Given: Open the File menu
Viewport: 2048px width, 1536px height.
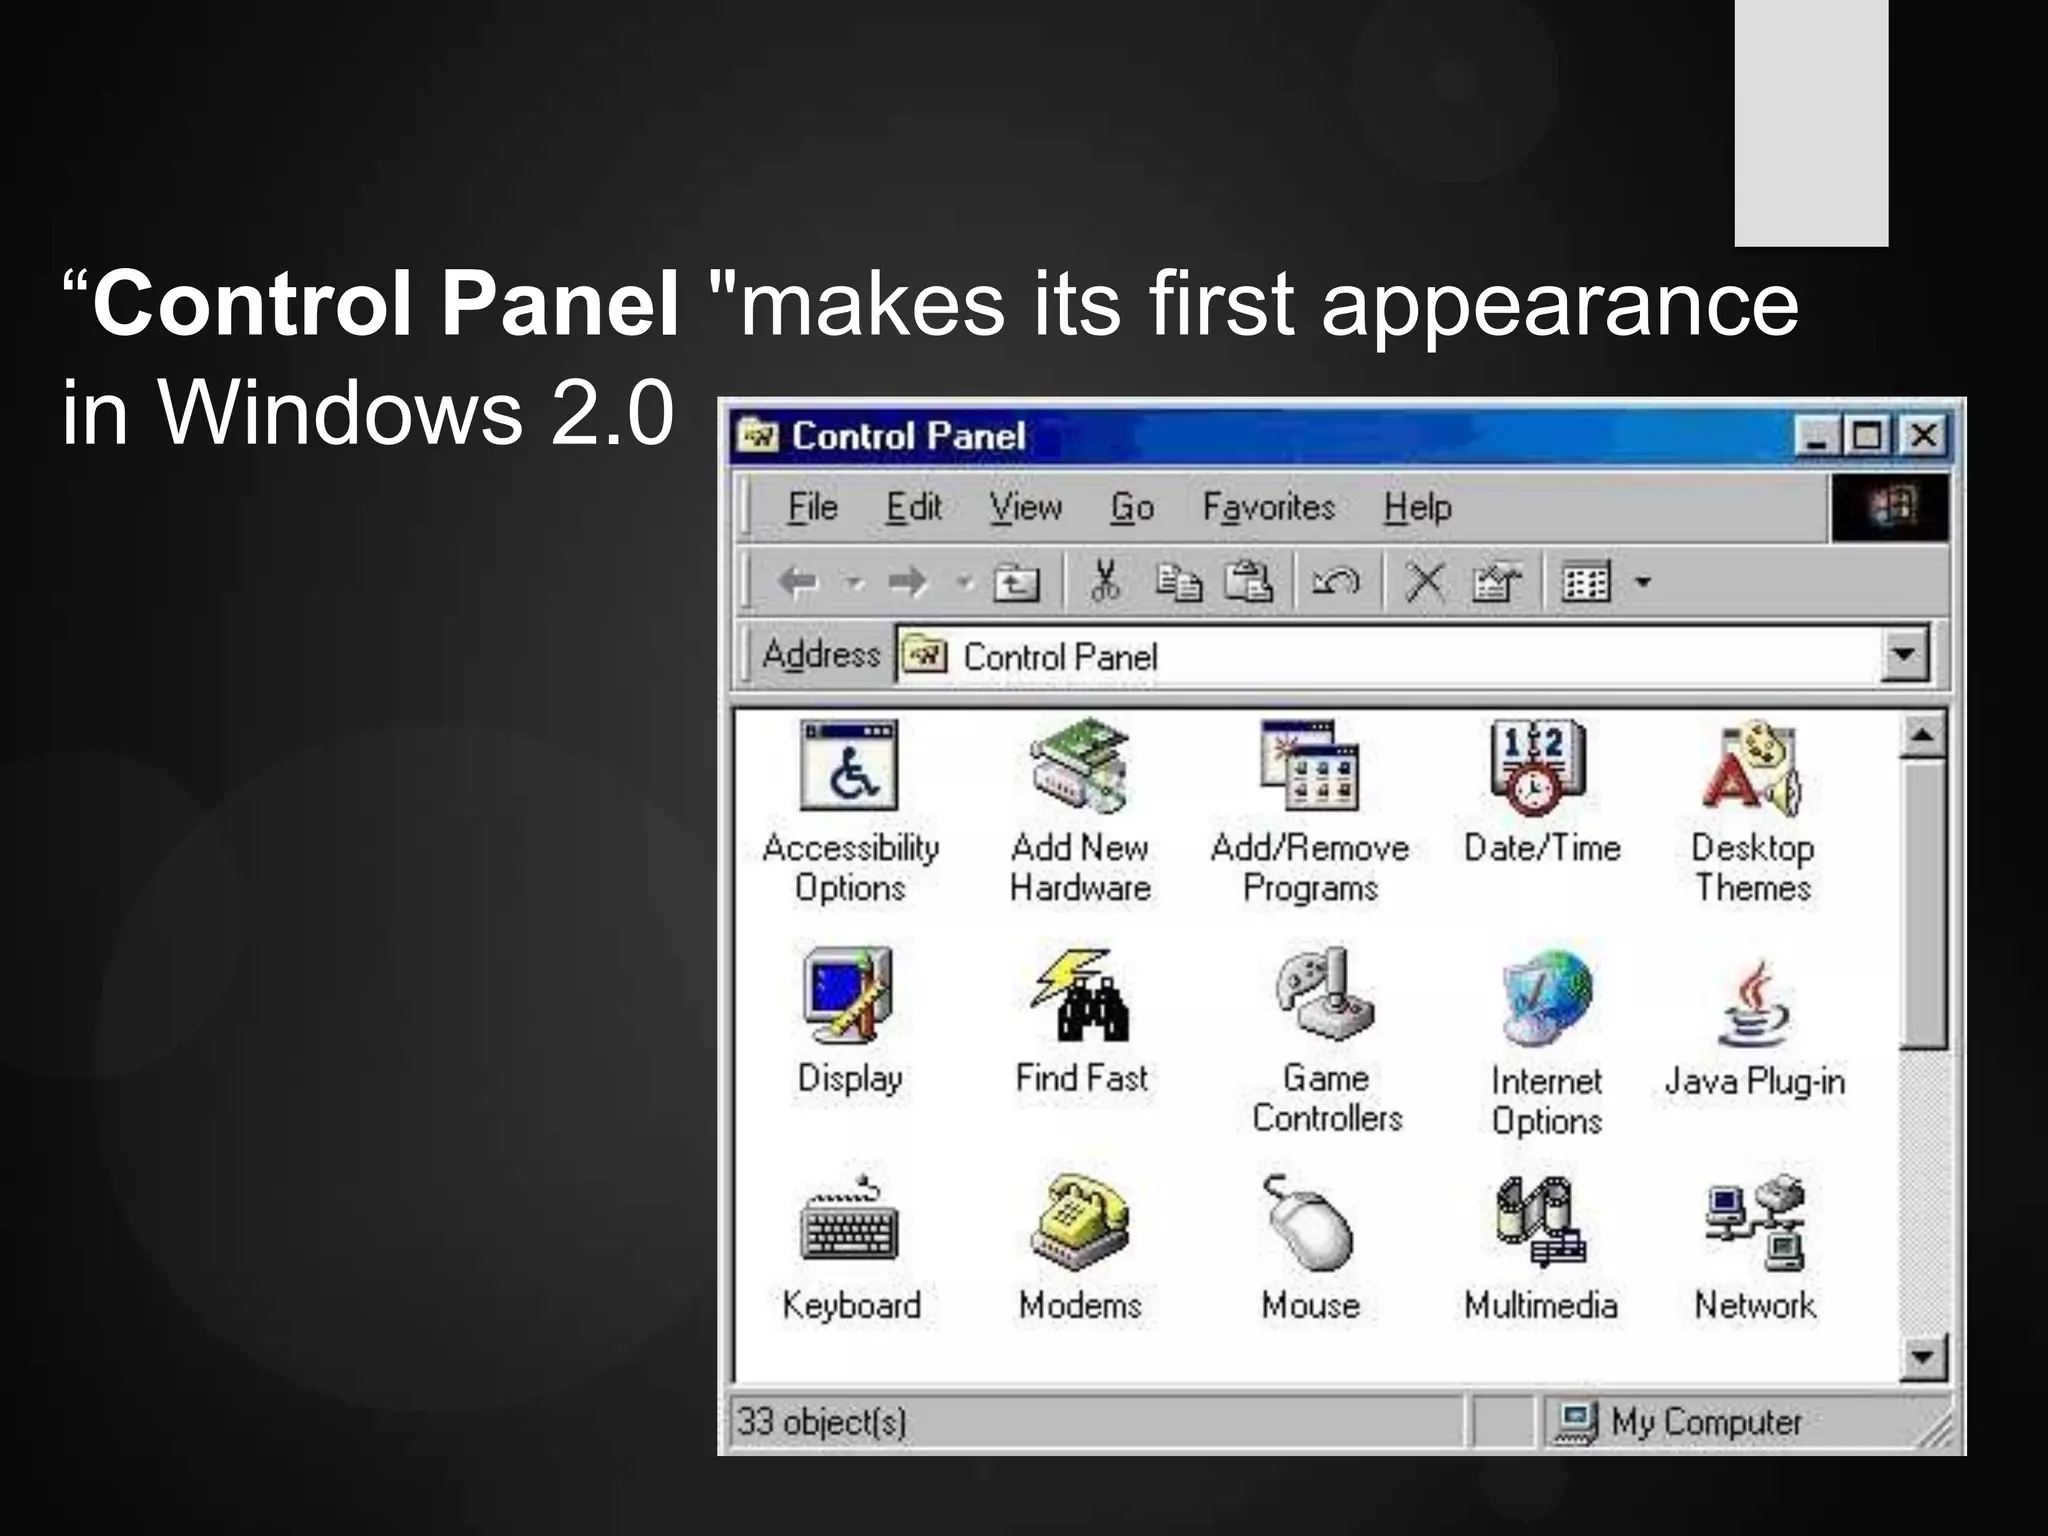Looking at the screenshot, I should (812, 507).
